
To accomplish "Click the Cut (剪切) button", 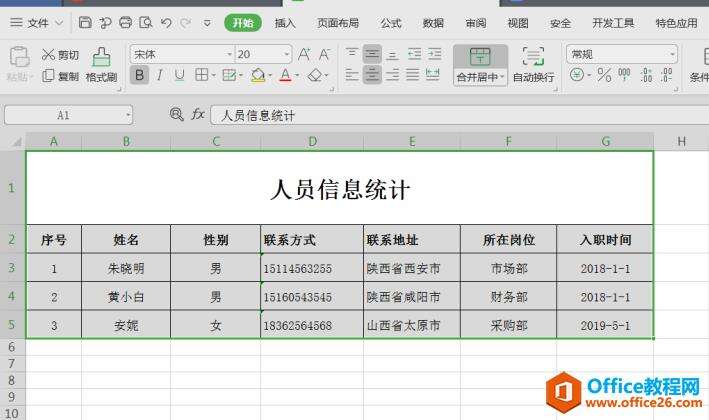I will pos(61,55).
